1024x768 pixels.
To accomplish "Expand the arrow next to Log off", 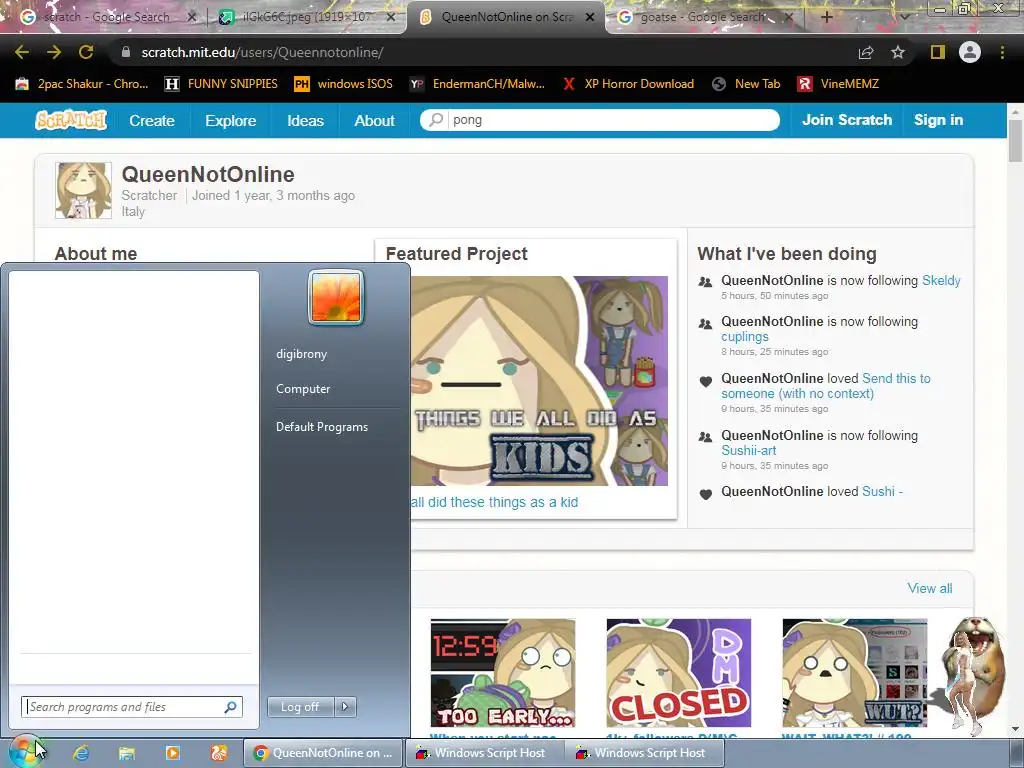I will click(345, 707).
